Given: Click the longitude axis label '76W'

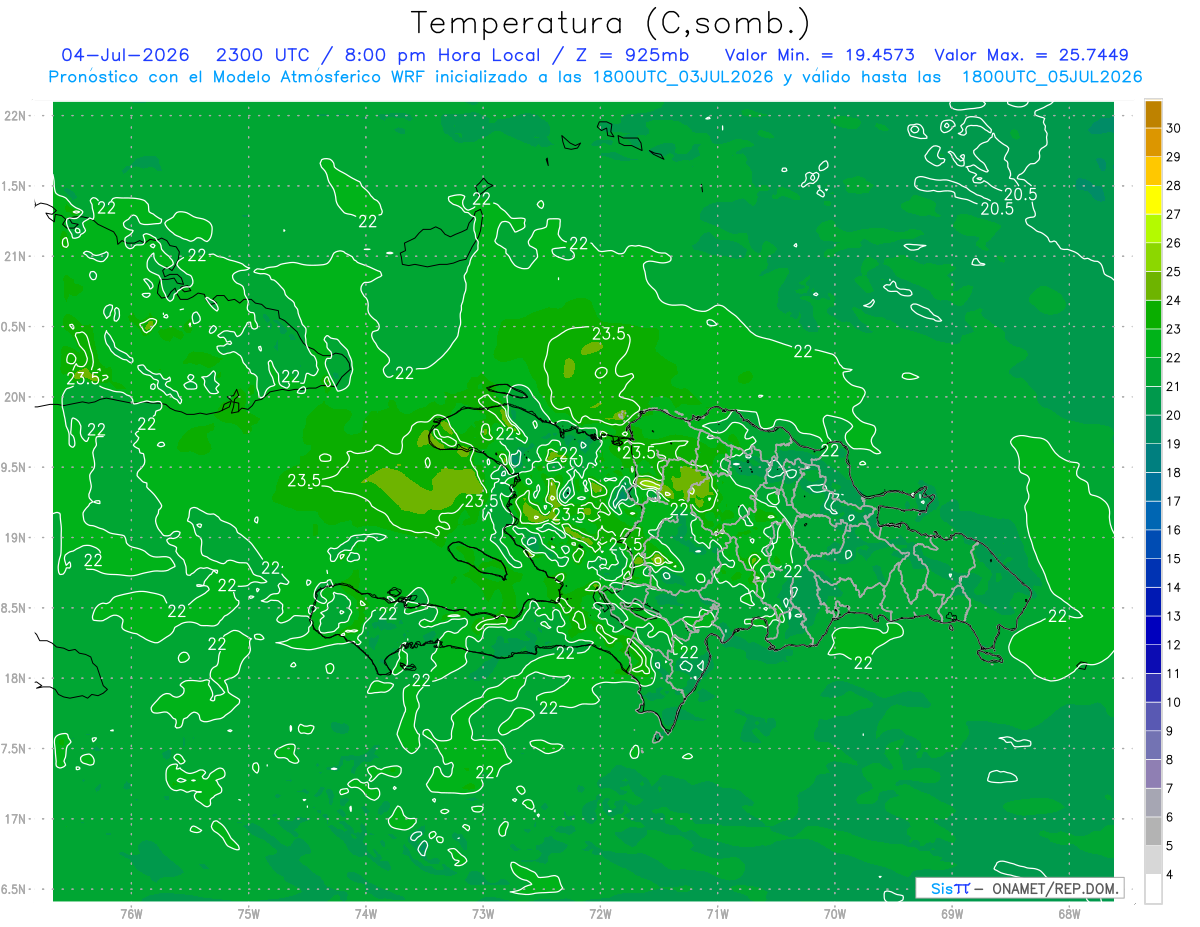Looking at the screenshot, I should pyautogui.click(x=131, y=914).
